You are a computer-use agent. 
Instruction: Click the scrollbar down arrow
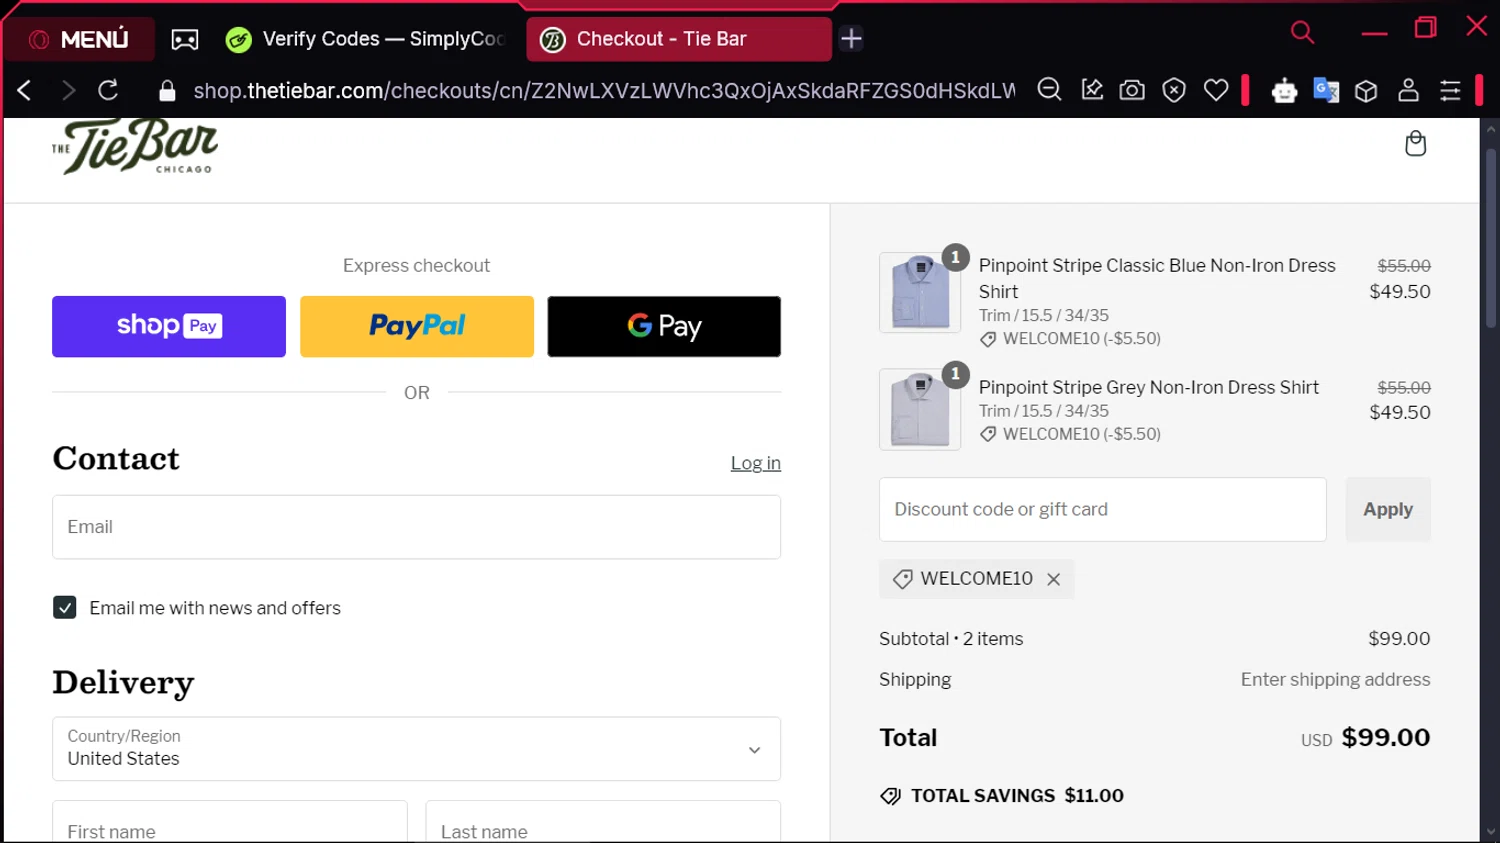tap(1490, 832)
